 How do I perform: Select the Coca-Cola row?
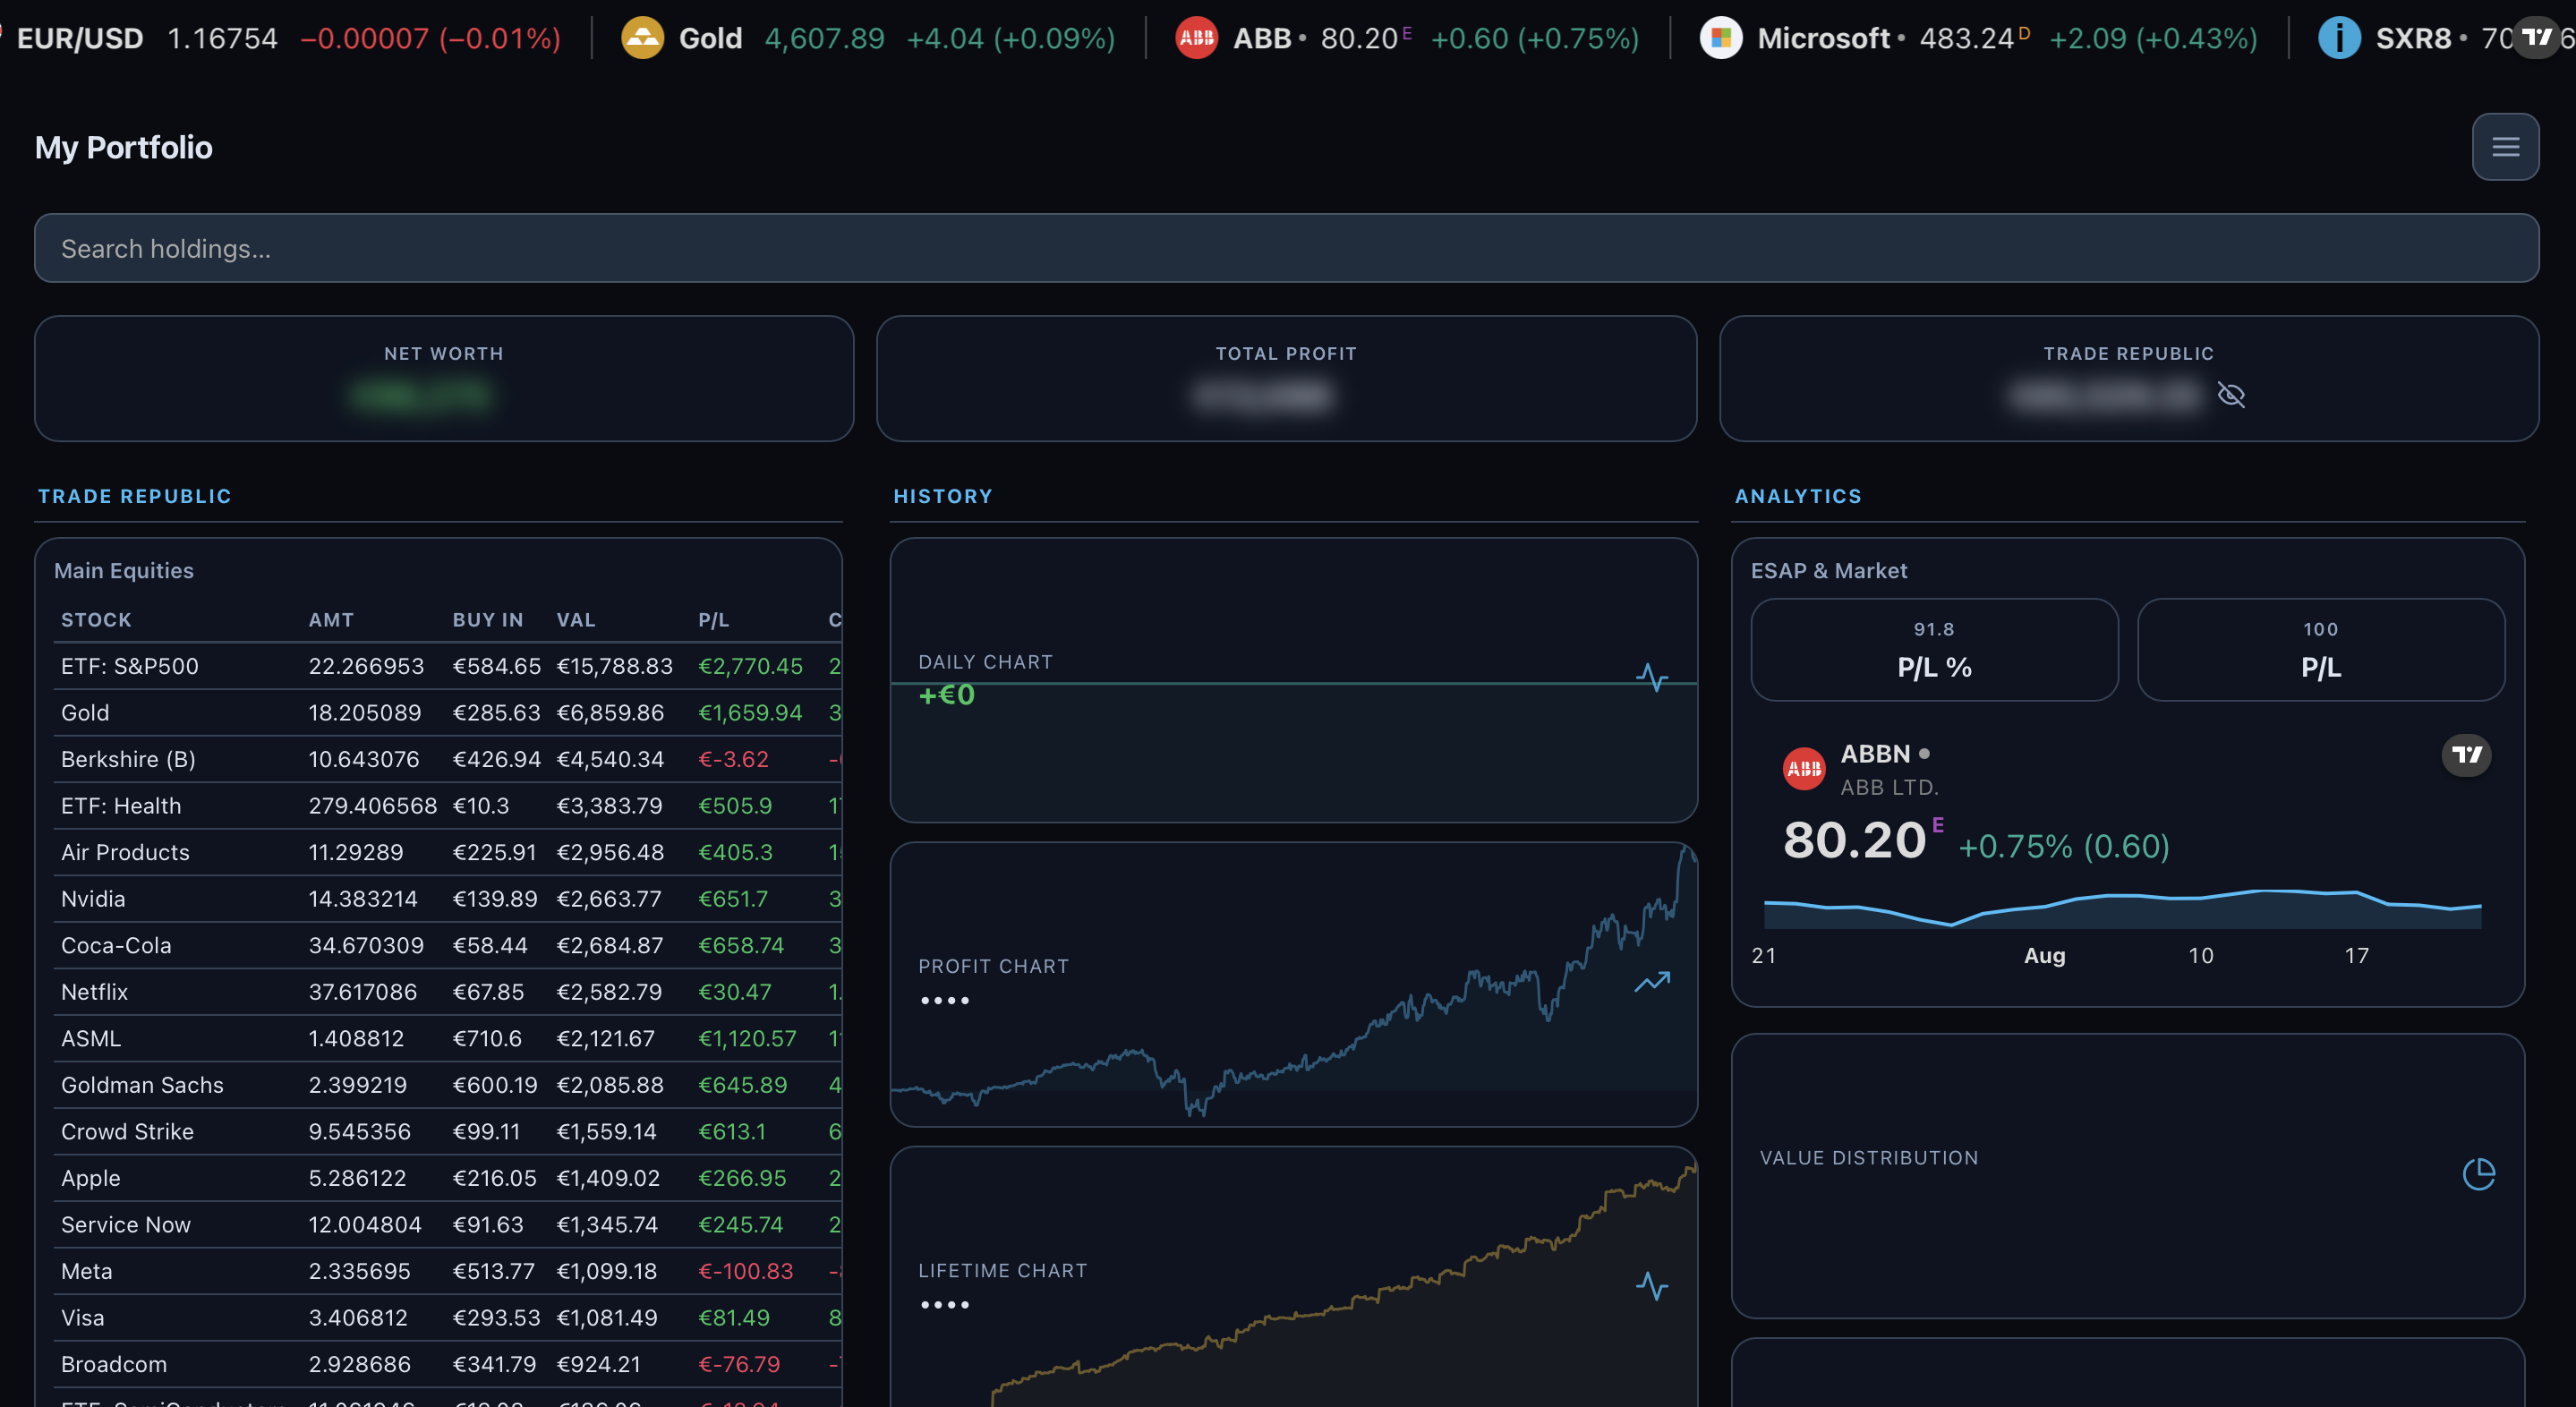point(448,945)
